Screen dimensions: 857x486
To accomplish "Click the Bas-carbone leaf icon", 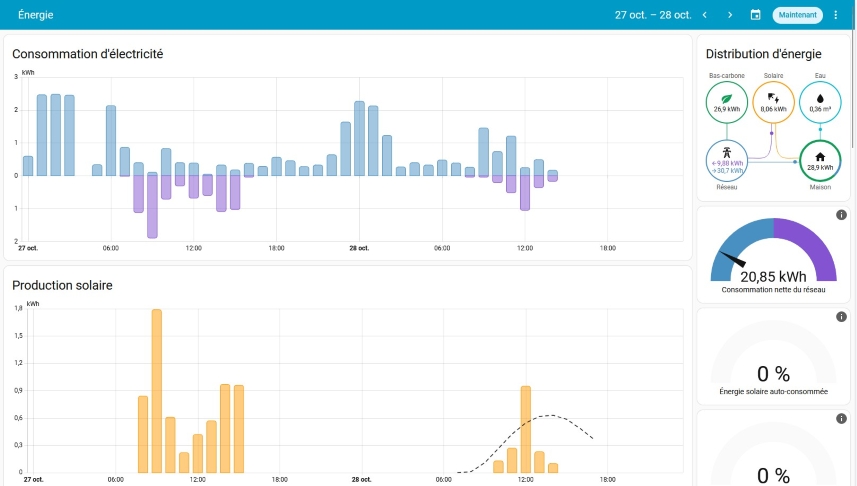I will tap(726, 97).
